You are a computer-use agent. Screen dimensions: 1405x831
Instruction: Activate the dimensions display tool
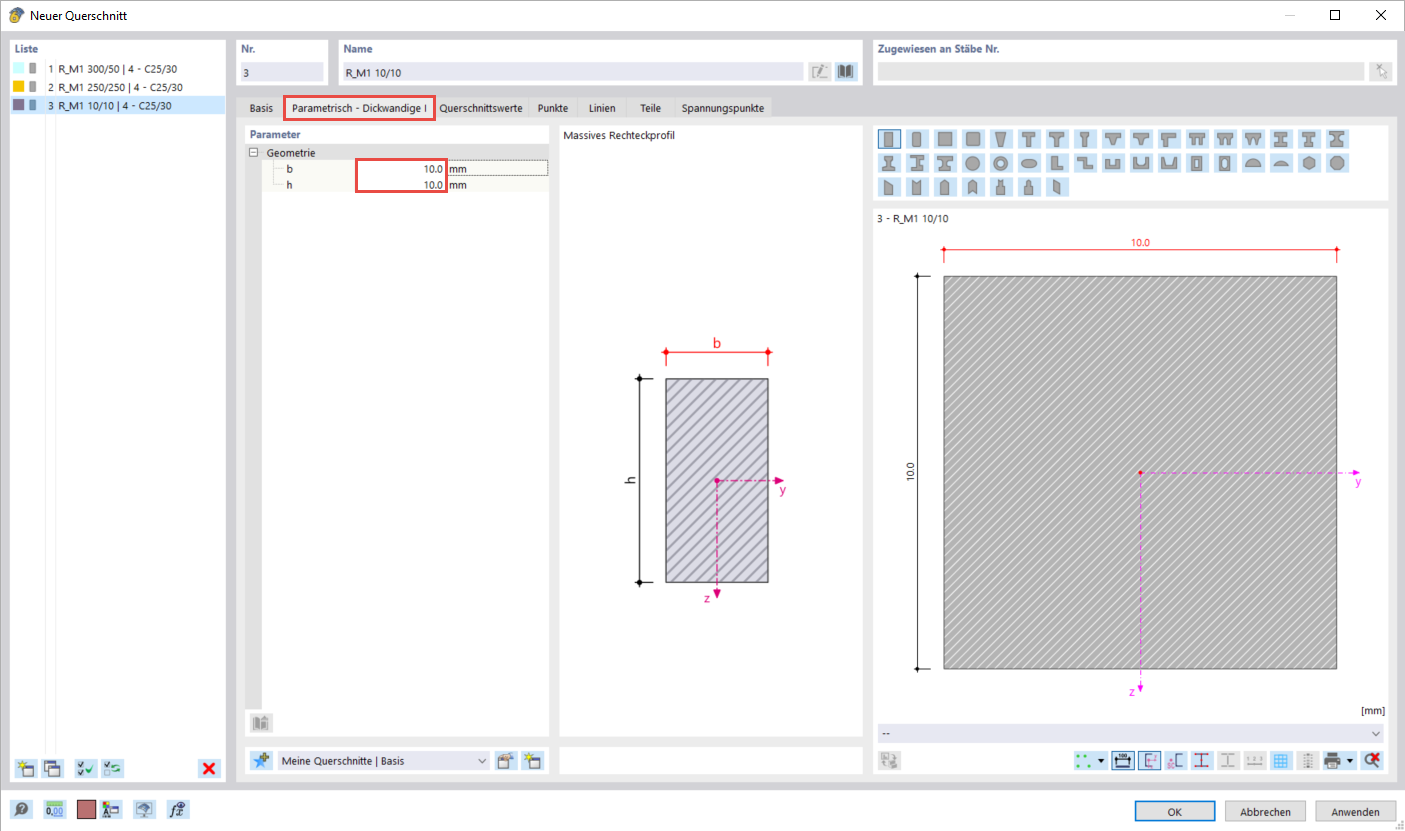(x=1122, y=760)
